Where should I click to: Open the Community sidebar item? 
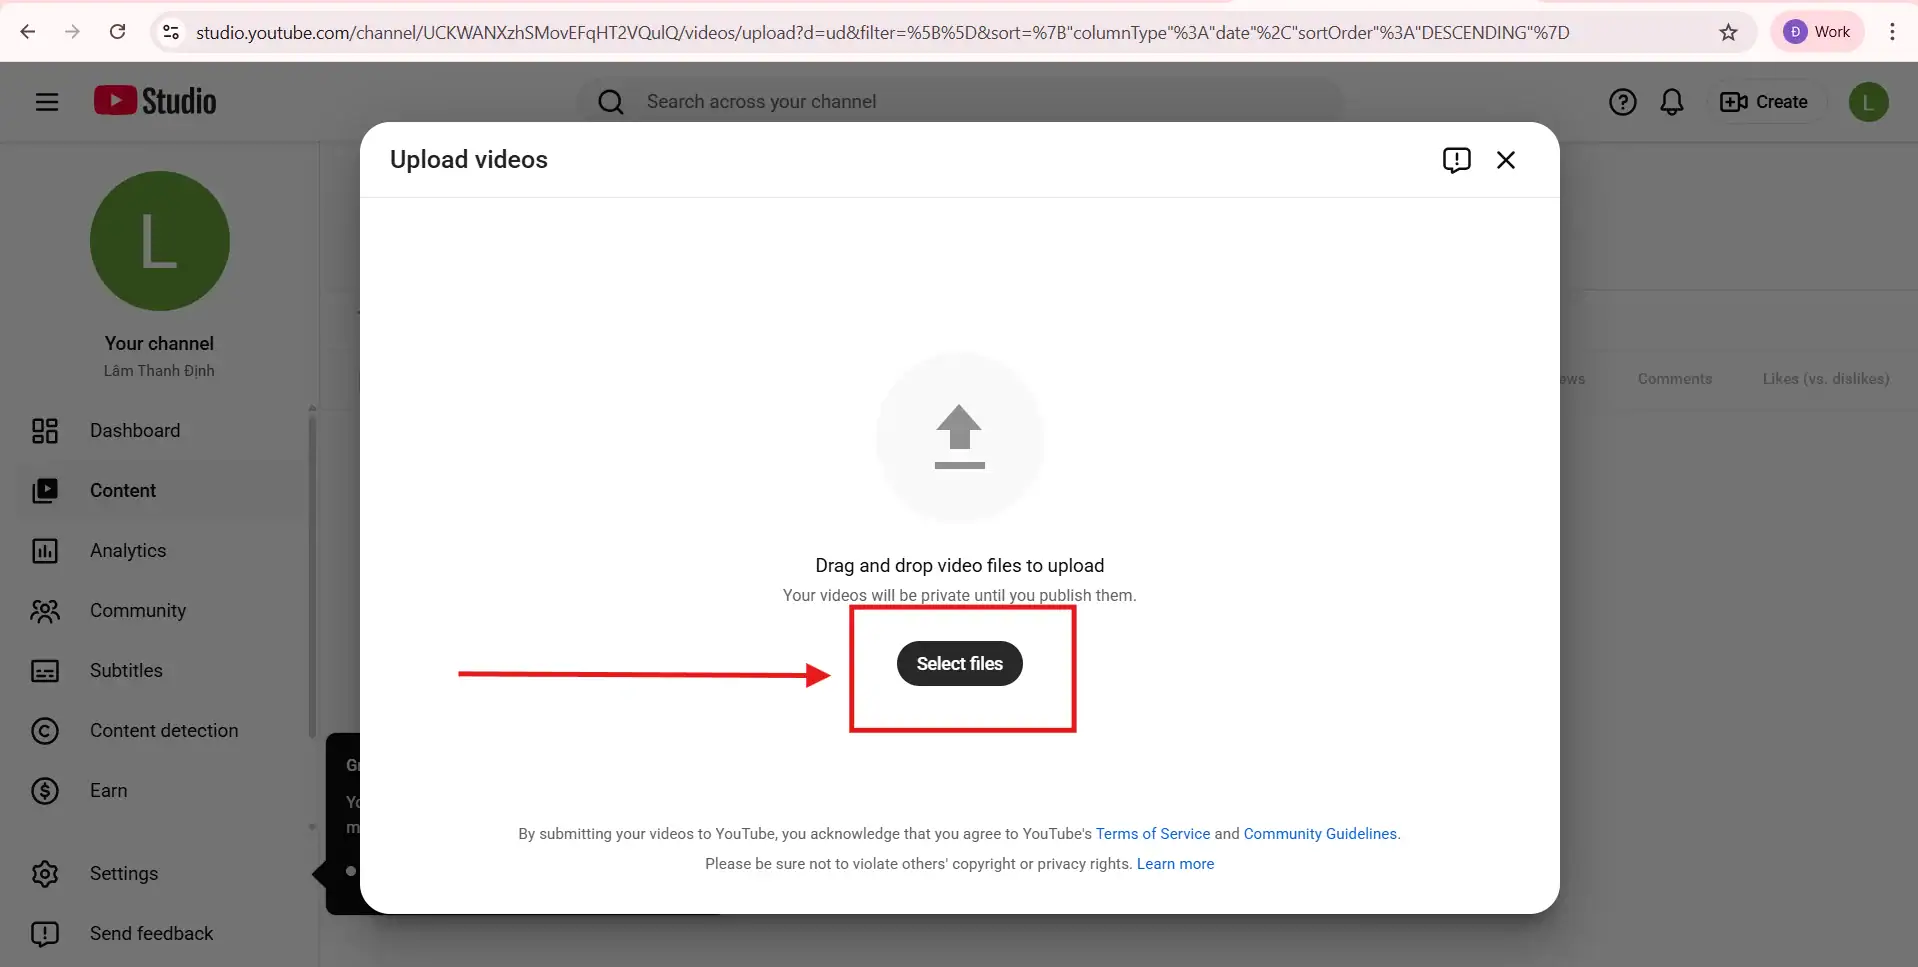pos(138,611)
